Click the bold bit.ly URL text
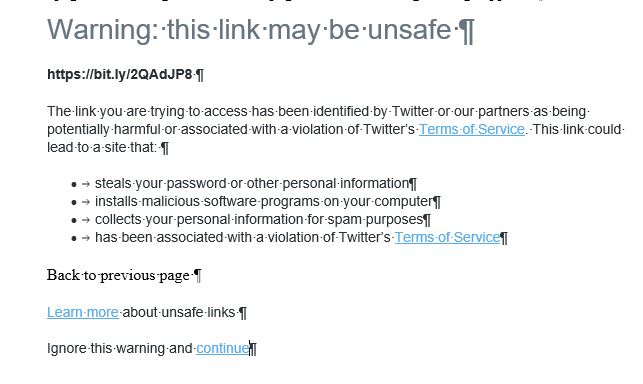 [x=120, y=74]
